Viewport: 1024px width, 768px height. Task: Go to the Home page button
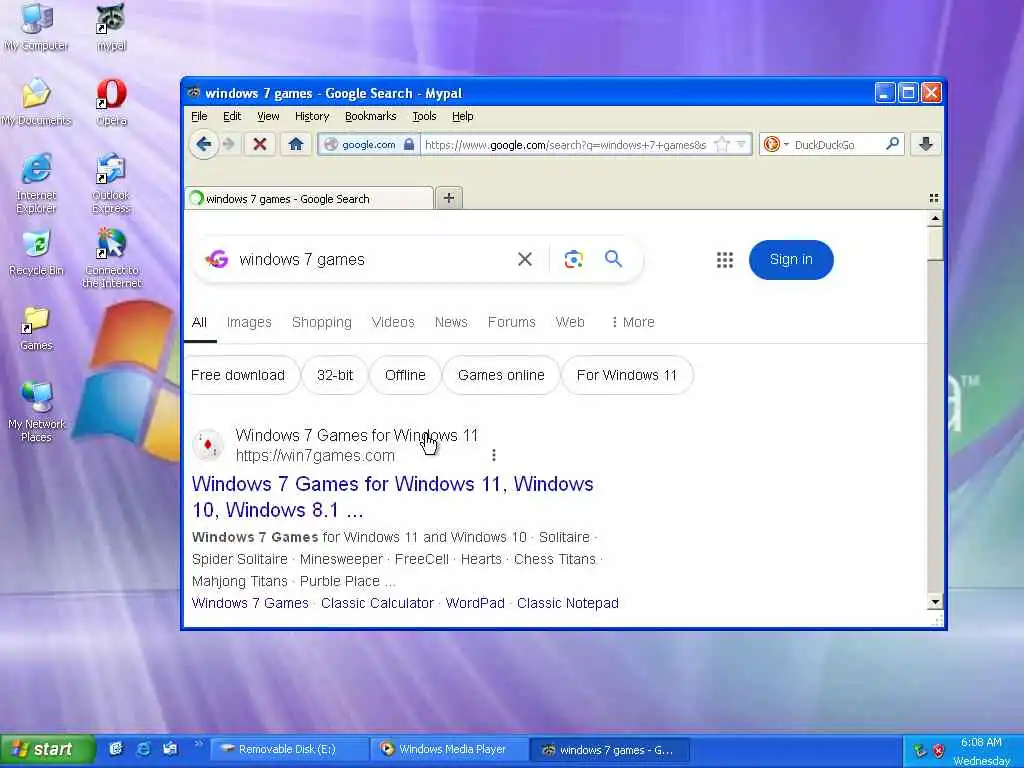(295, 144)
